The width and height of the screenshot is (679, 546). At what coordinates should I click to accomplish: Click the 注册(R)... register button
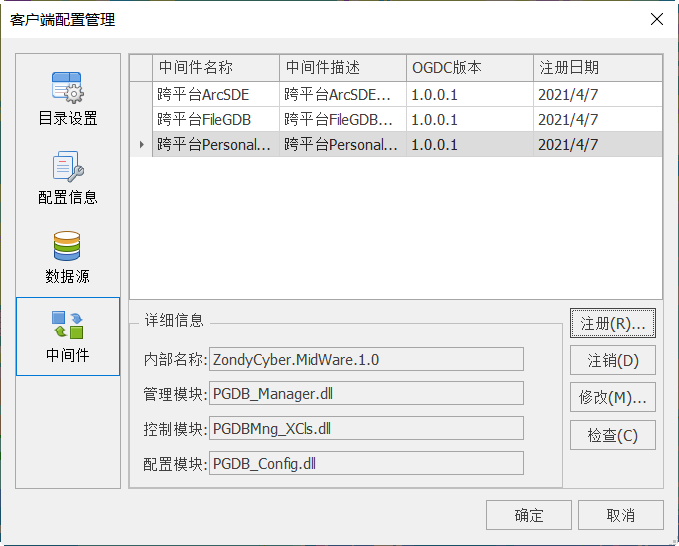coord(612,324)
